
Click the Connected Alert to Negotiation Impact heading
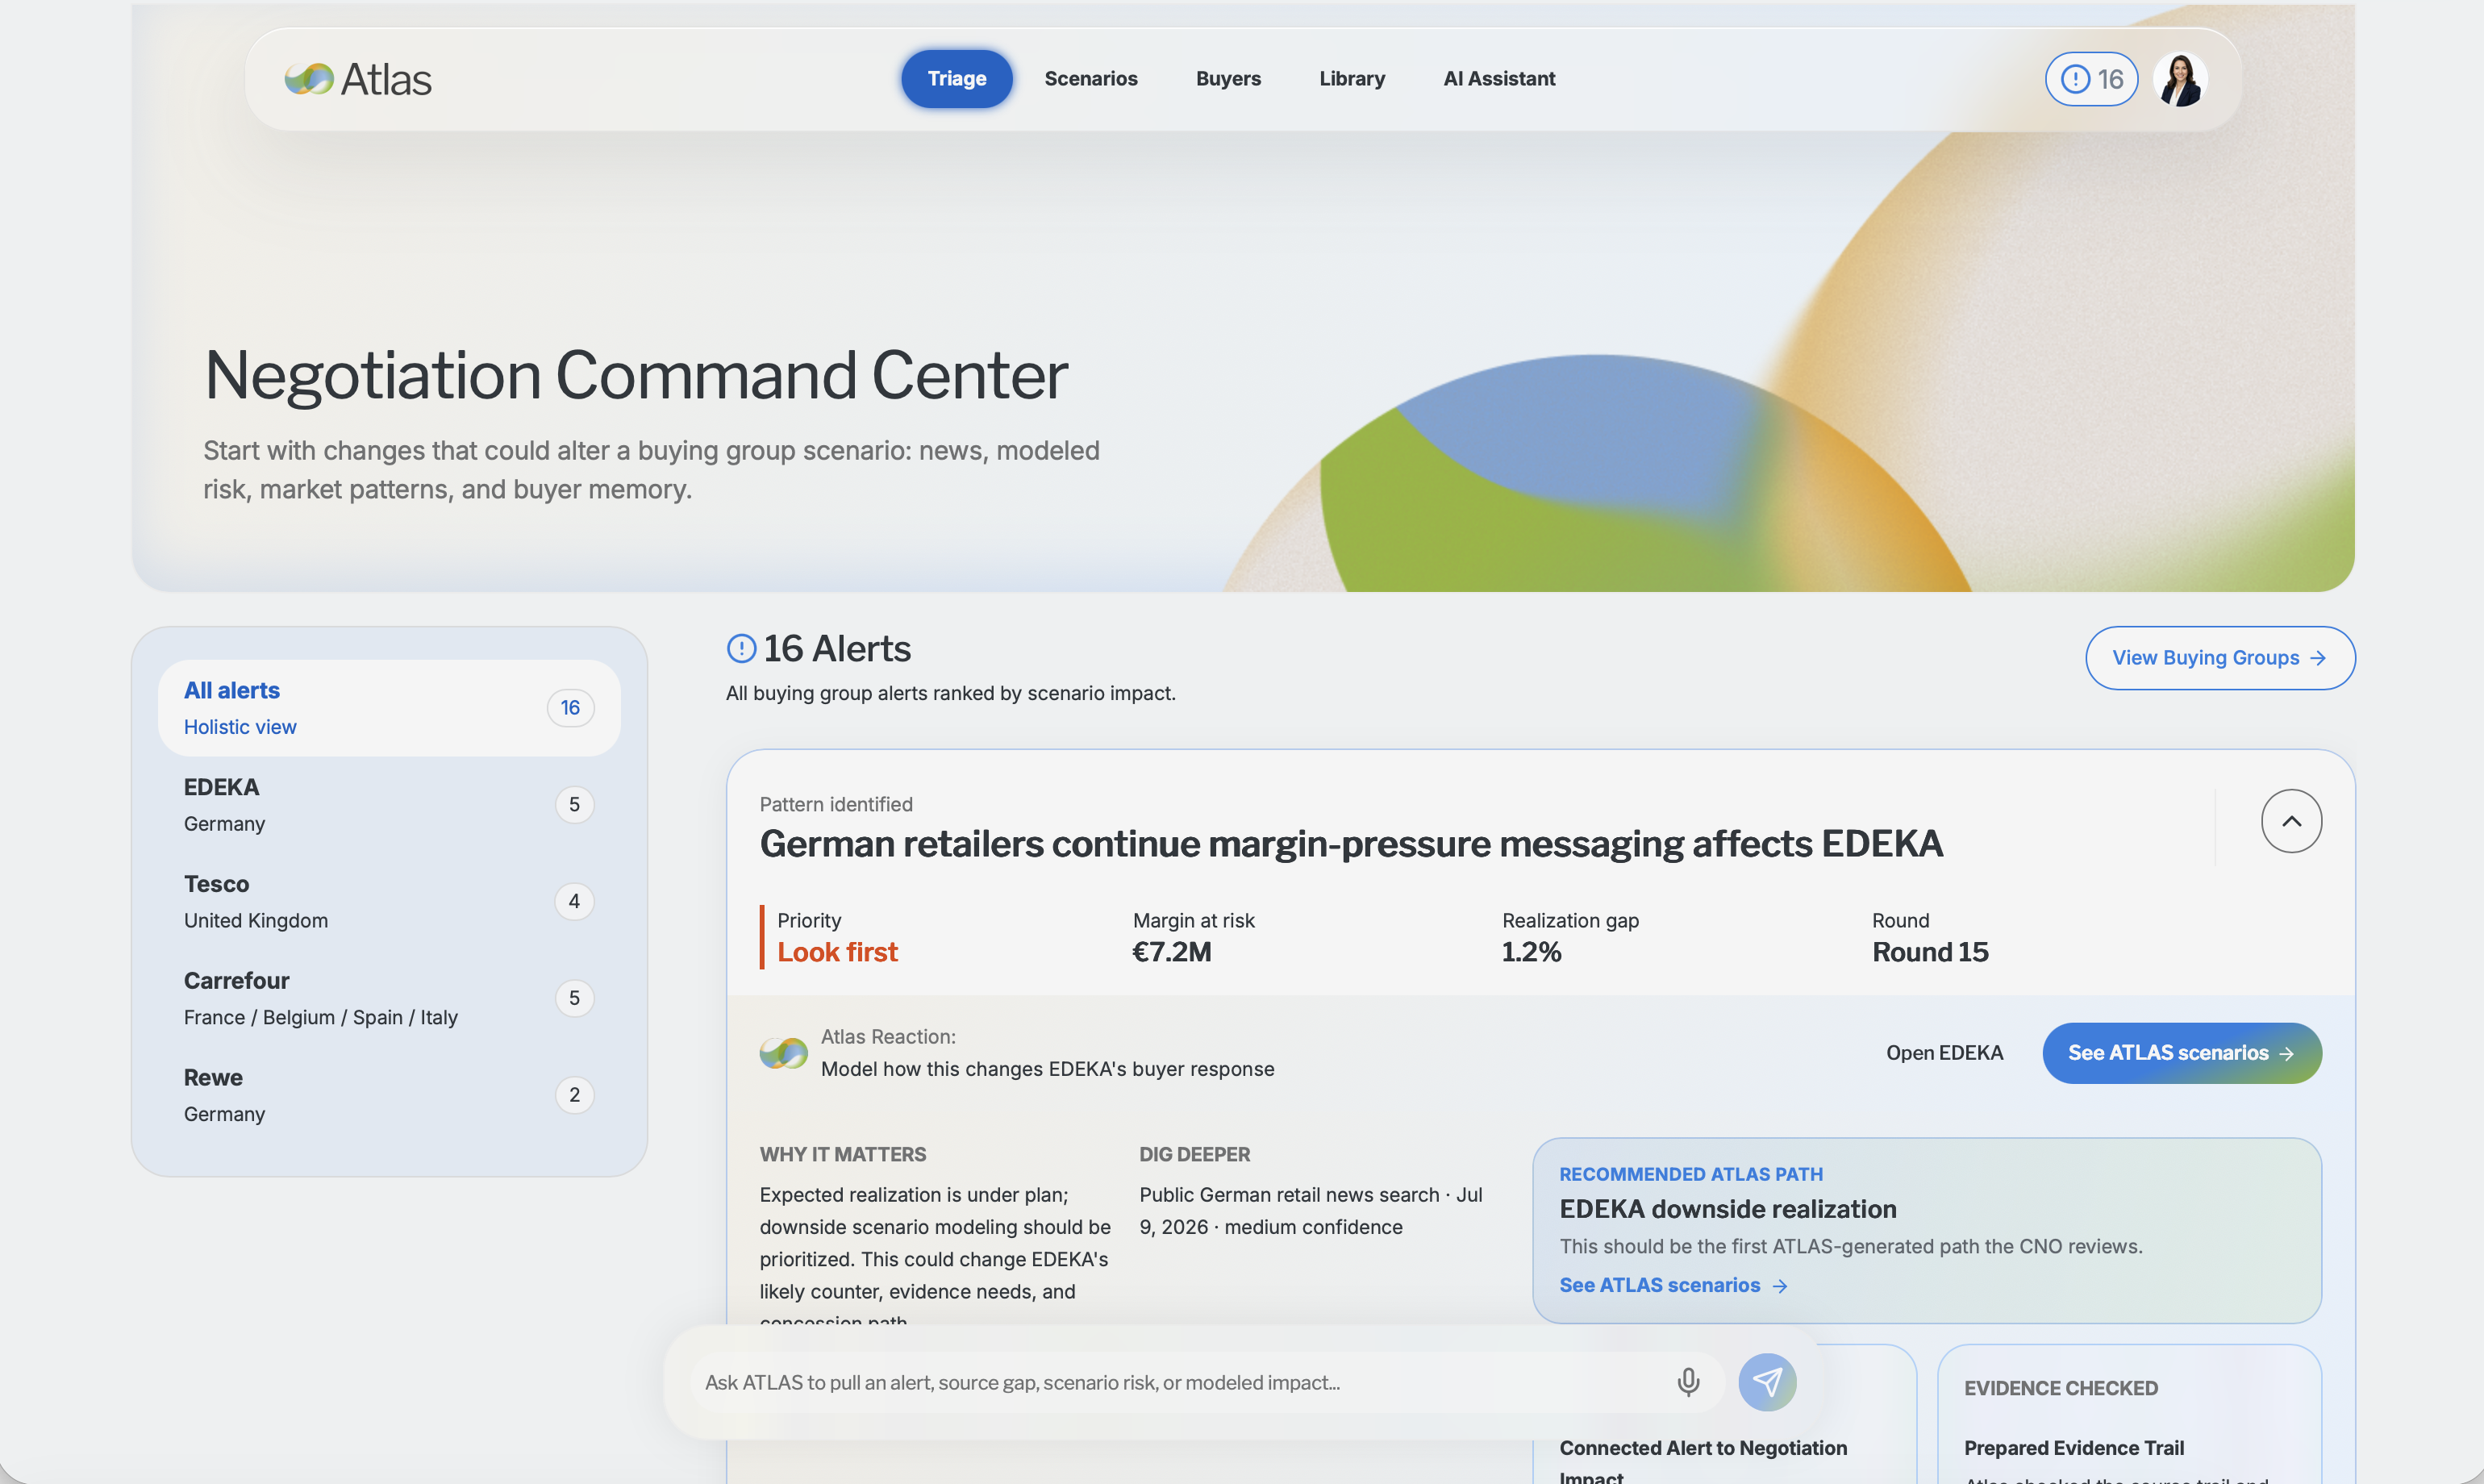1703,1460
